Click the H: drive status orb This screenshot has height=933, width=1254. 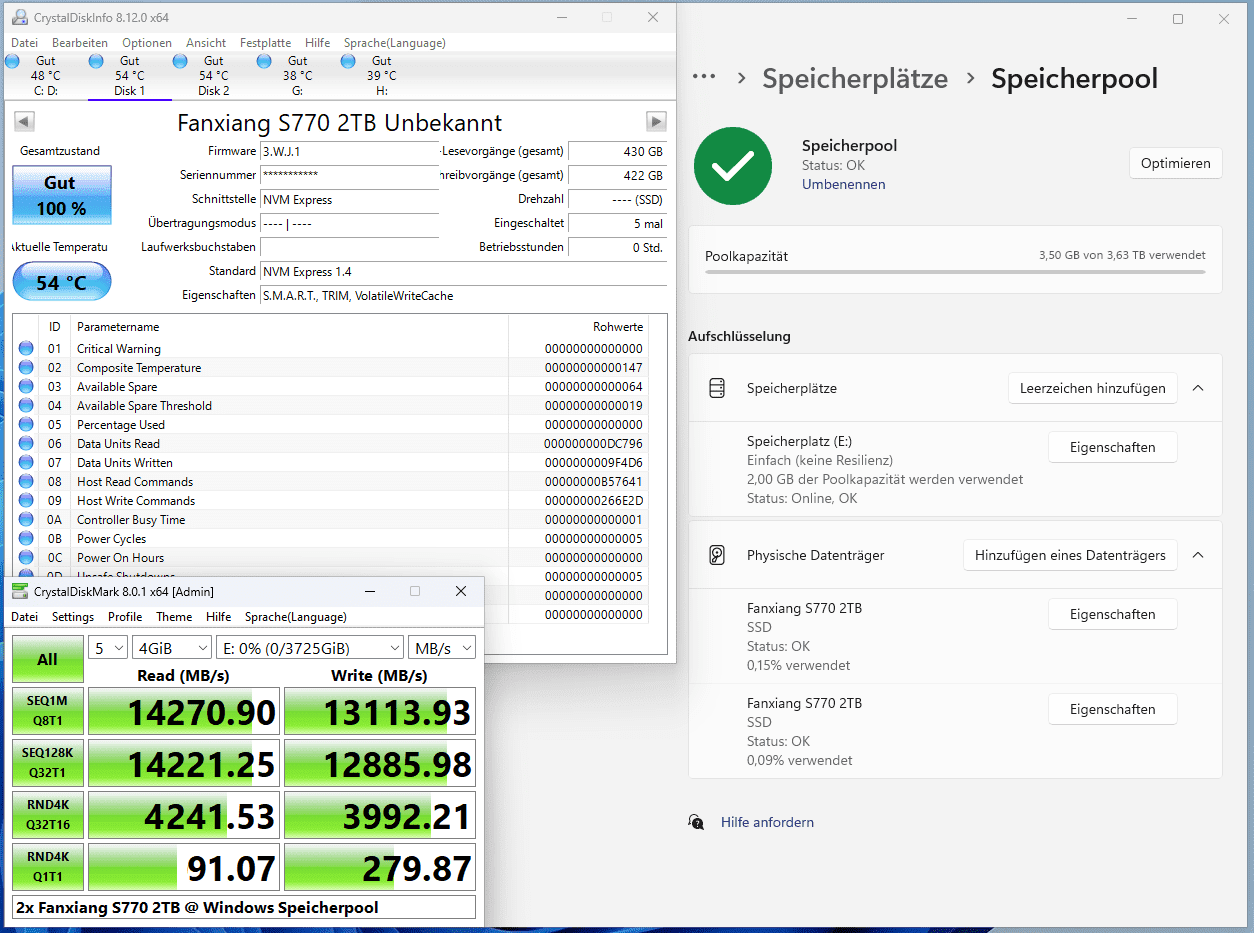click(x=348, y=61)
